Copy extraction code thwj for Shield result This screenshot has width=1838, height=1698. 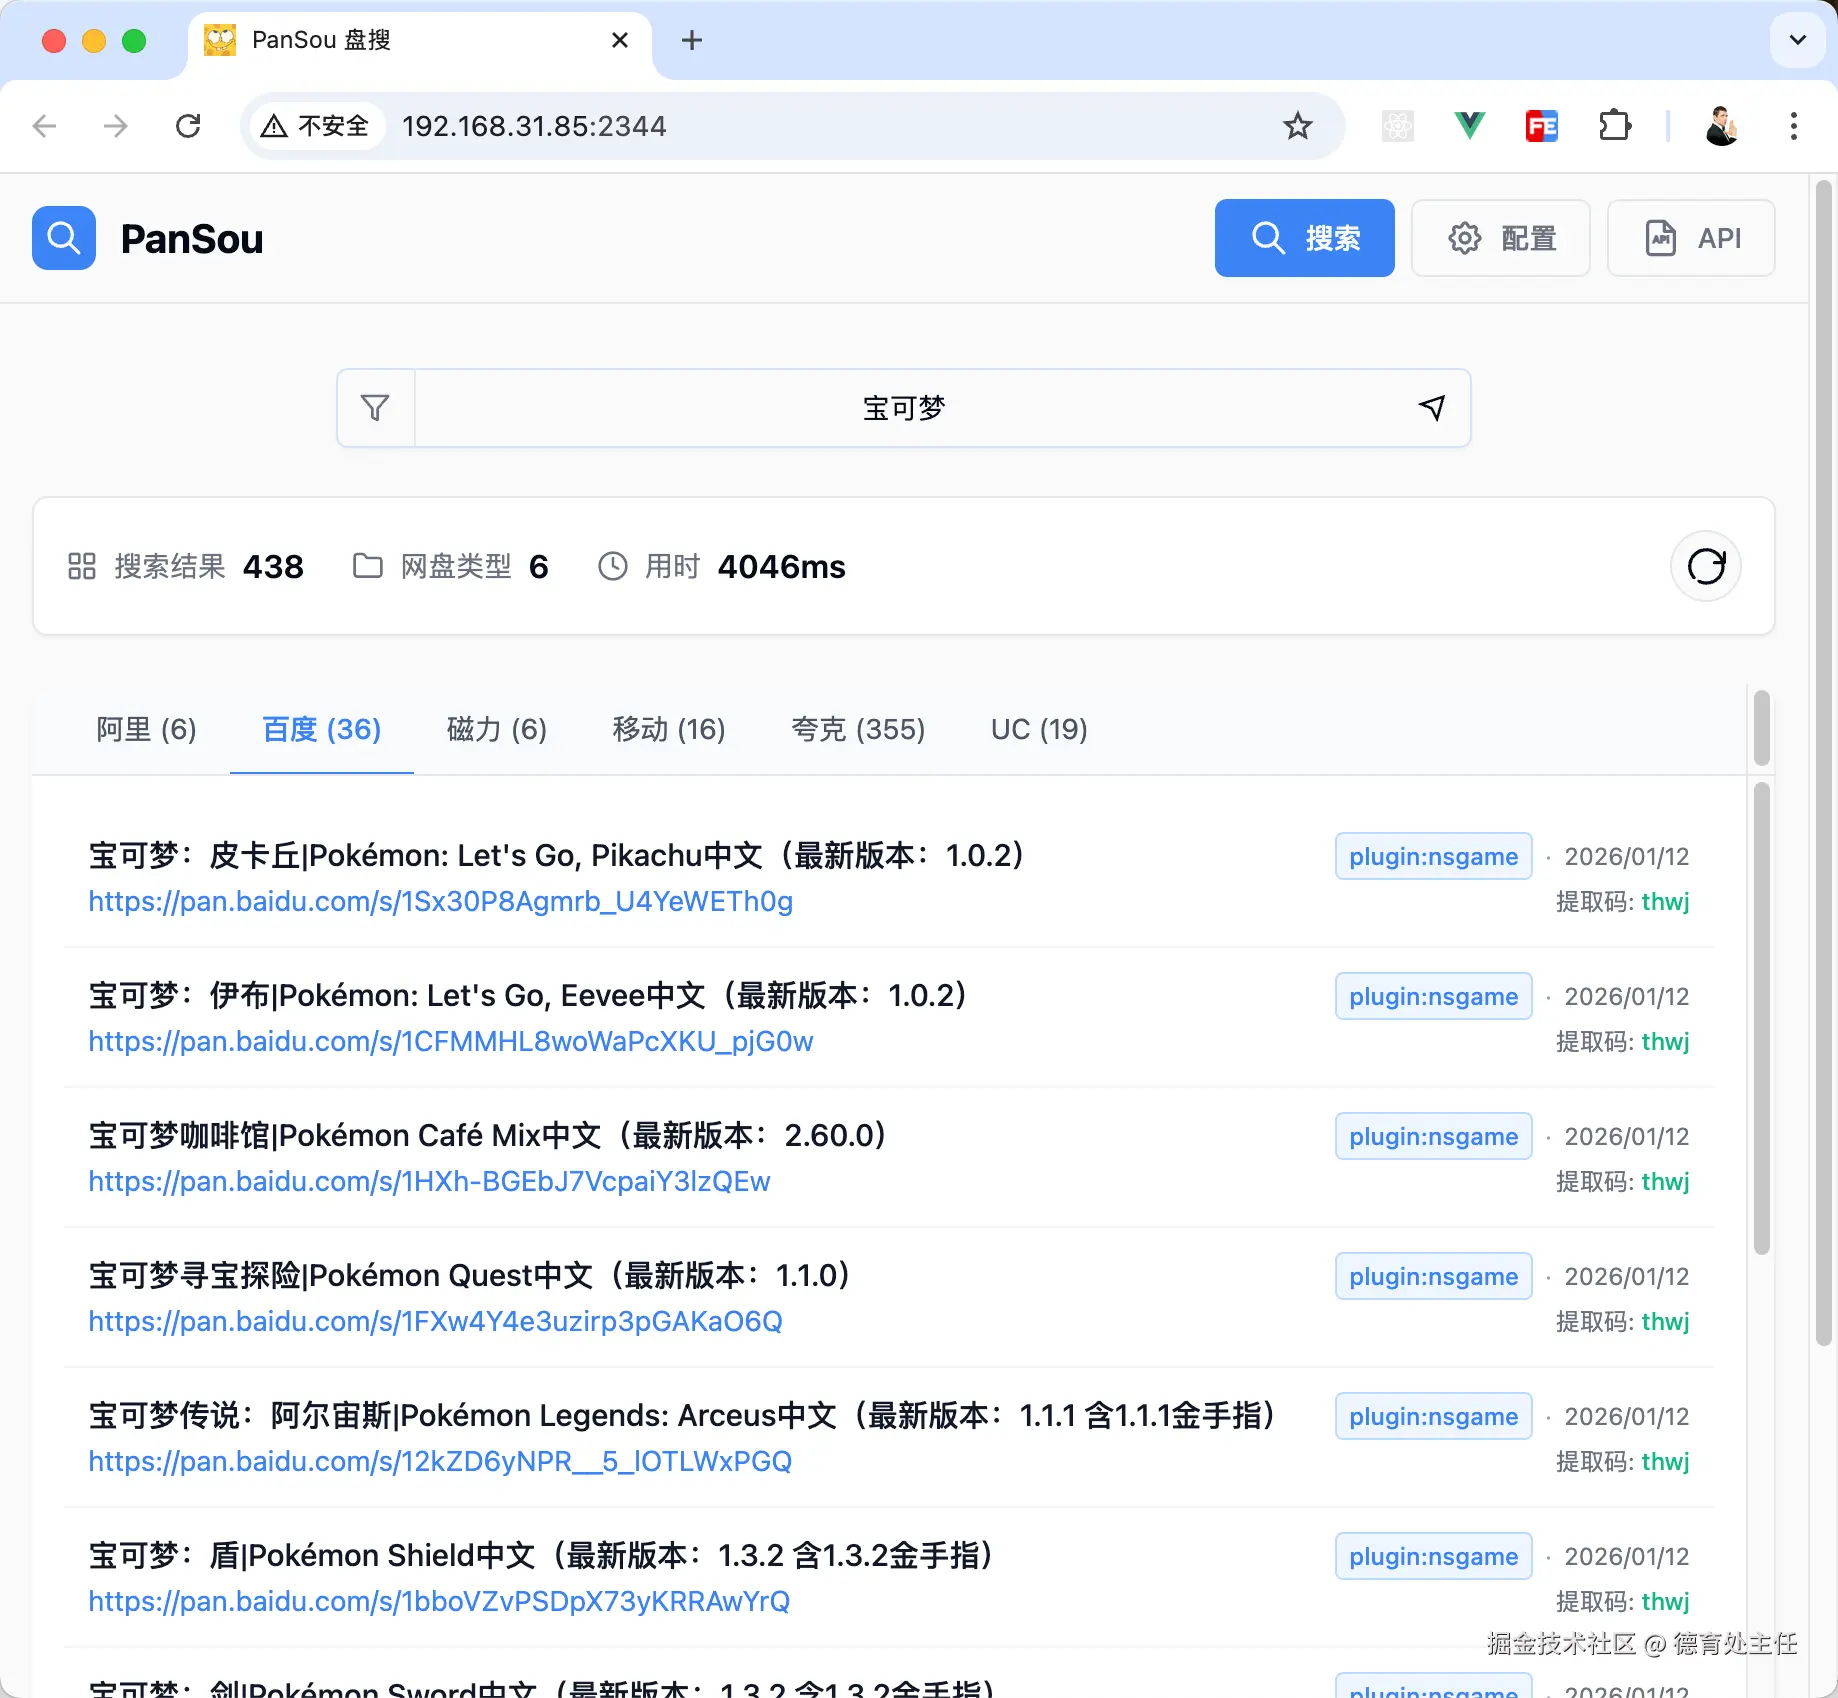[1665, 1602]
